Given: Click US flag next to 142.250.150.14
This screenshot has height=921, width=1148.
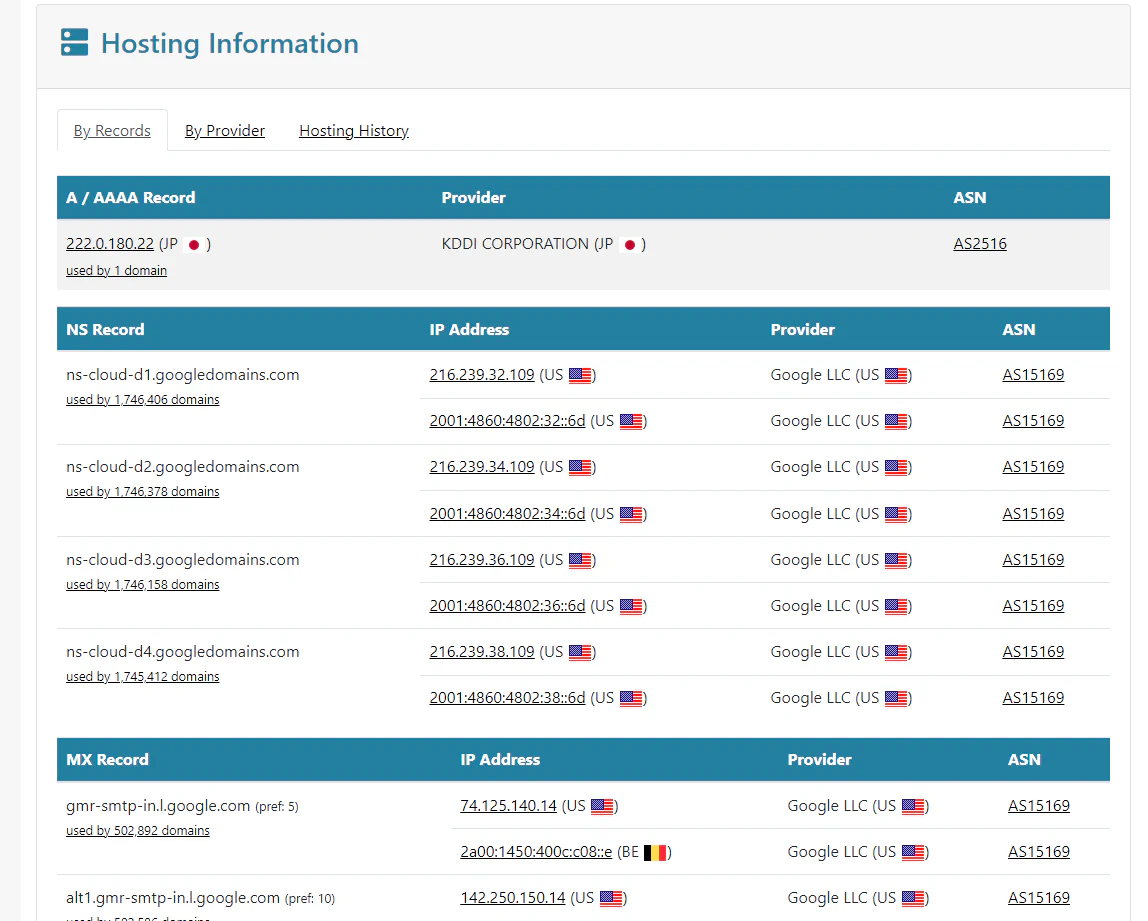Looking at the screenshot, I should pos(611,899).
